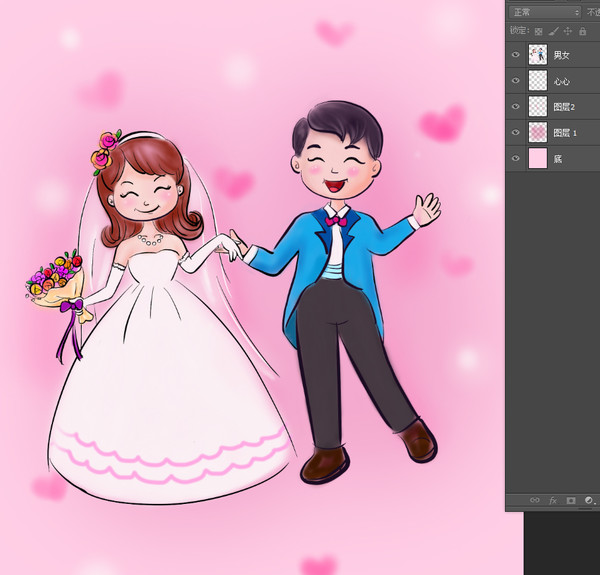Select the 男女 layer thumbnail
The height and width of the screenshot is (575, 600).
pos(538,54)
